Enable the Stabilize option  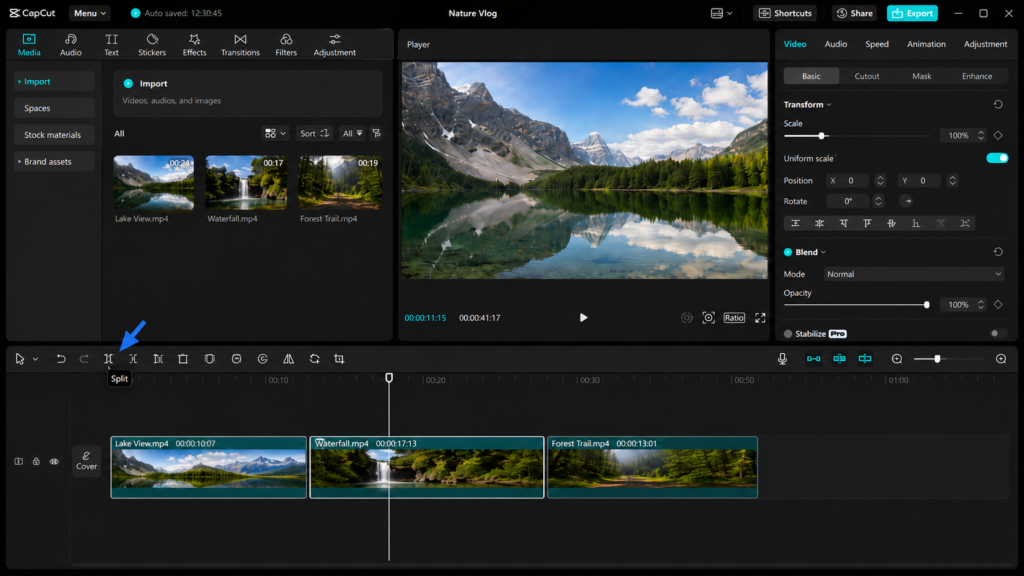point(788,334)
